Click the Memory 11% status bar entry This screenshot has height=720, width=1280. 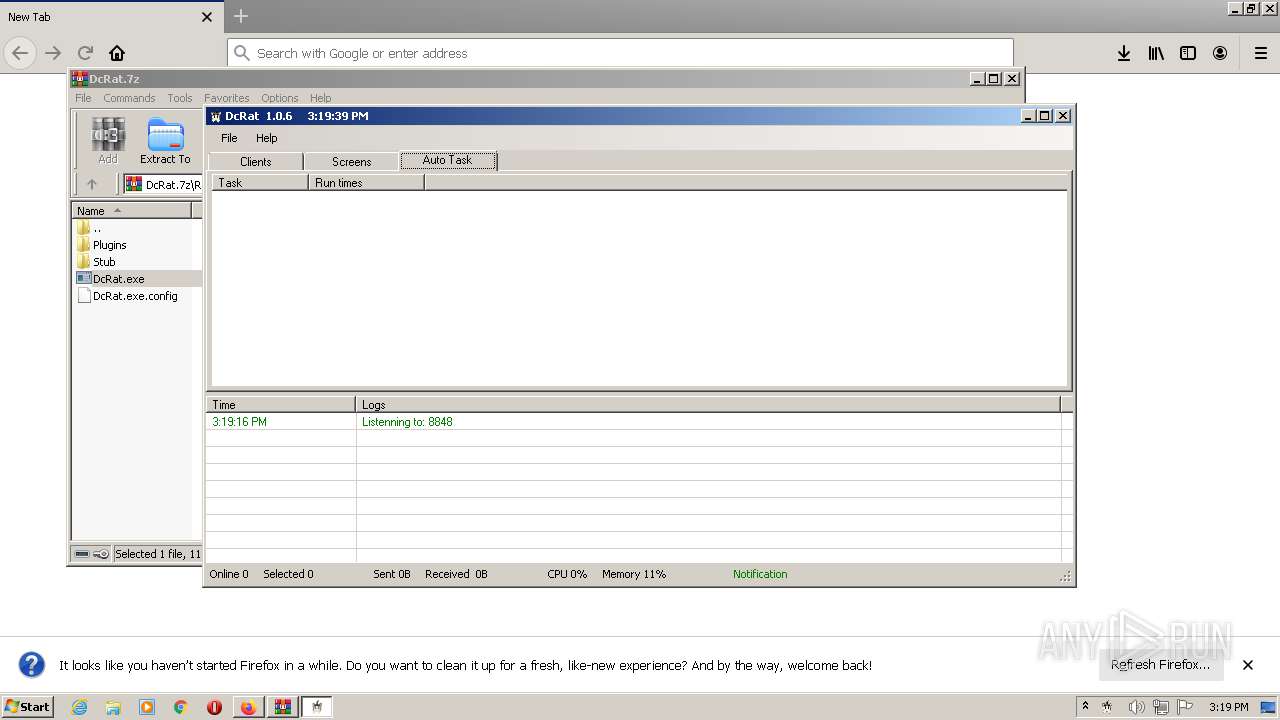pos(634,574)
